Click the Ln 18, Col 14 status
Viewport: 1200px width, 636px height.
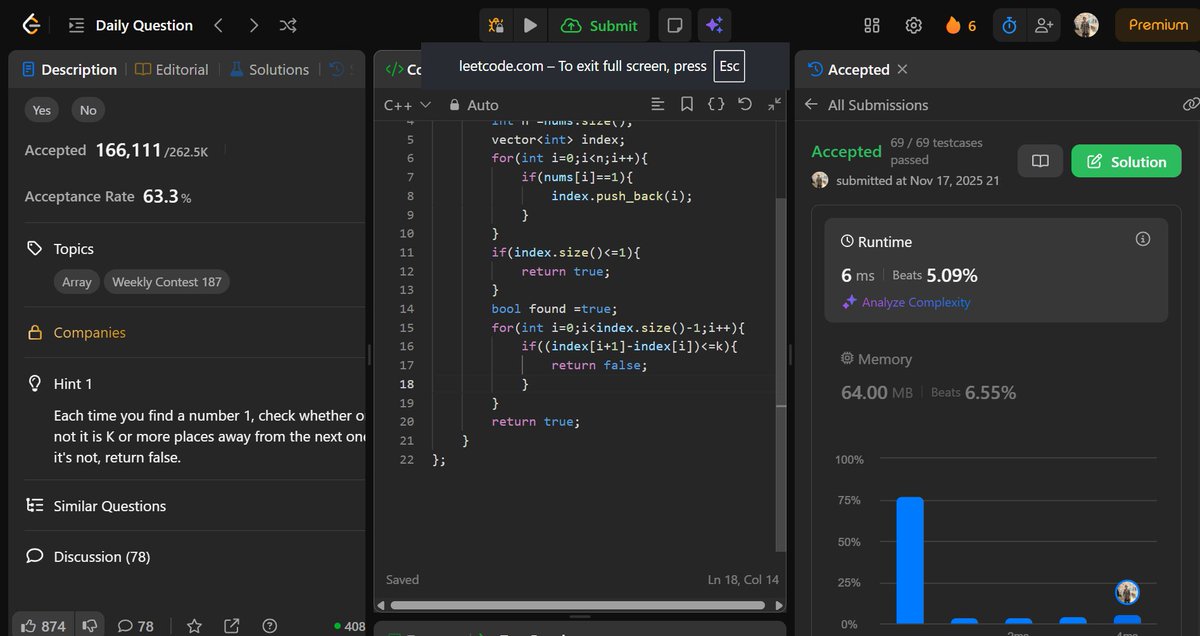742,580
